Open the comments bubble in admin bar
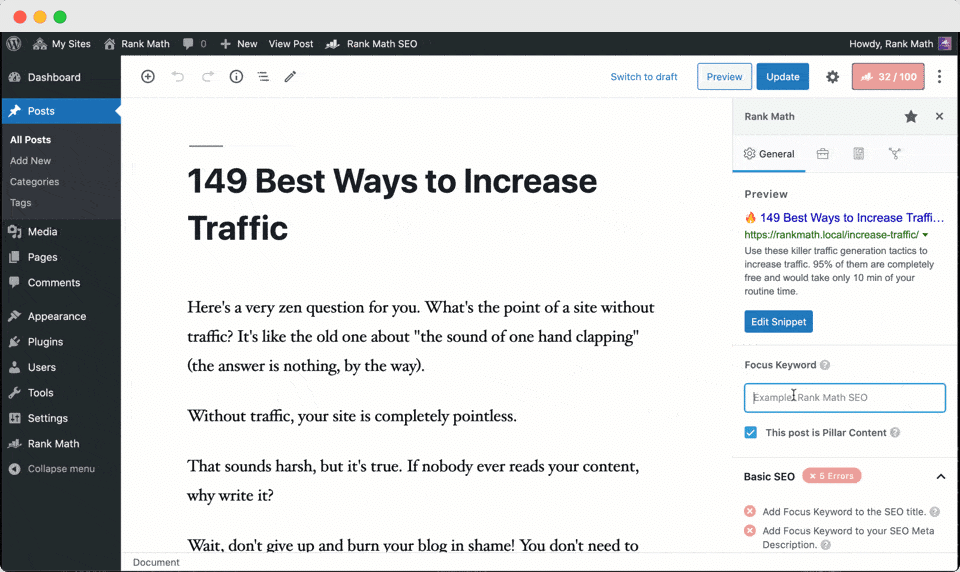960x572 pixels. 194,43
